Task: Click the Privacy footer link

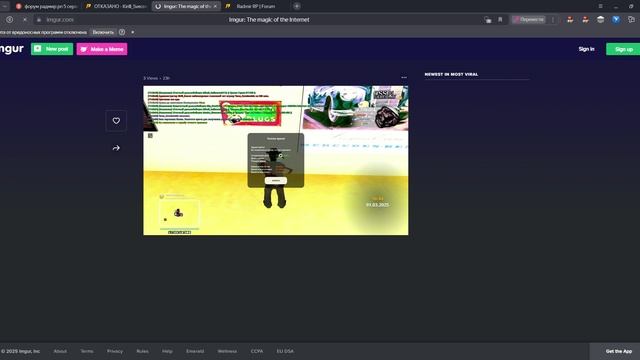Action: coord(115,351)
